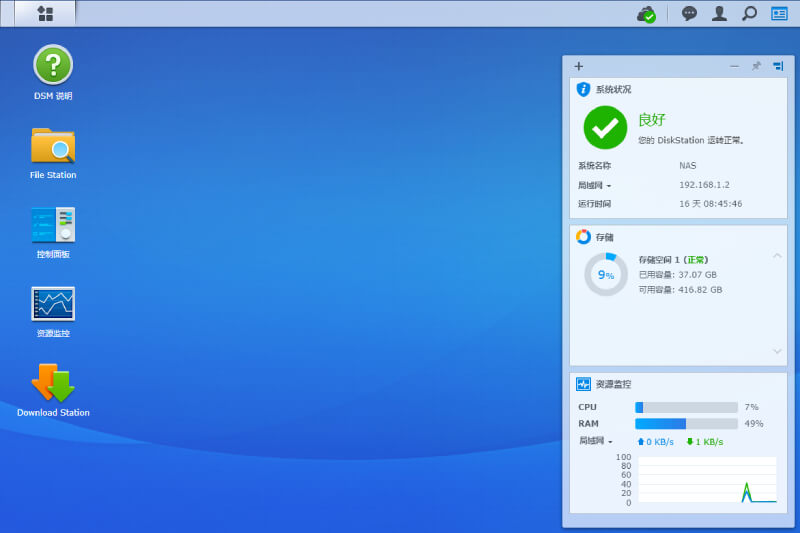
Task: Click the 系统状况 shield icon
Action: [x=583, y=89]
